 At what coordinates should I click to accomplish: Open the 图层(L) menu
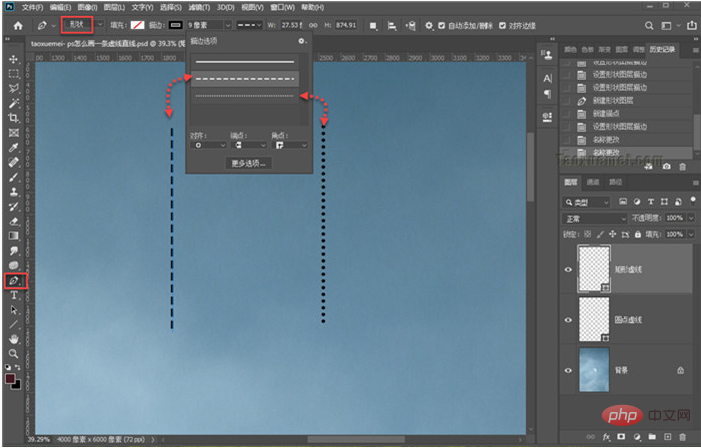(114, 7)
